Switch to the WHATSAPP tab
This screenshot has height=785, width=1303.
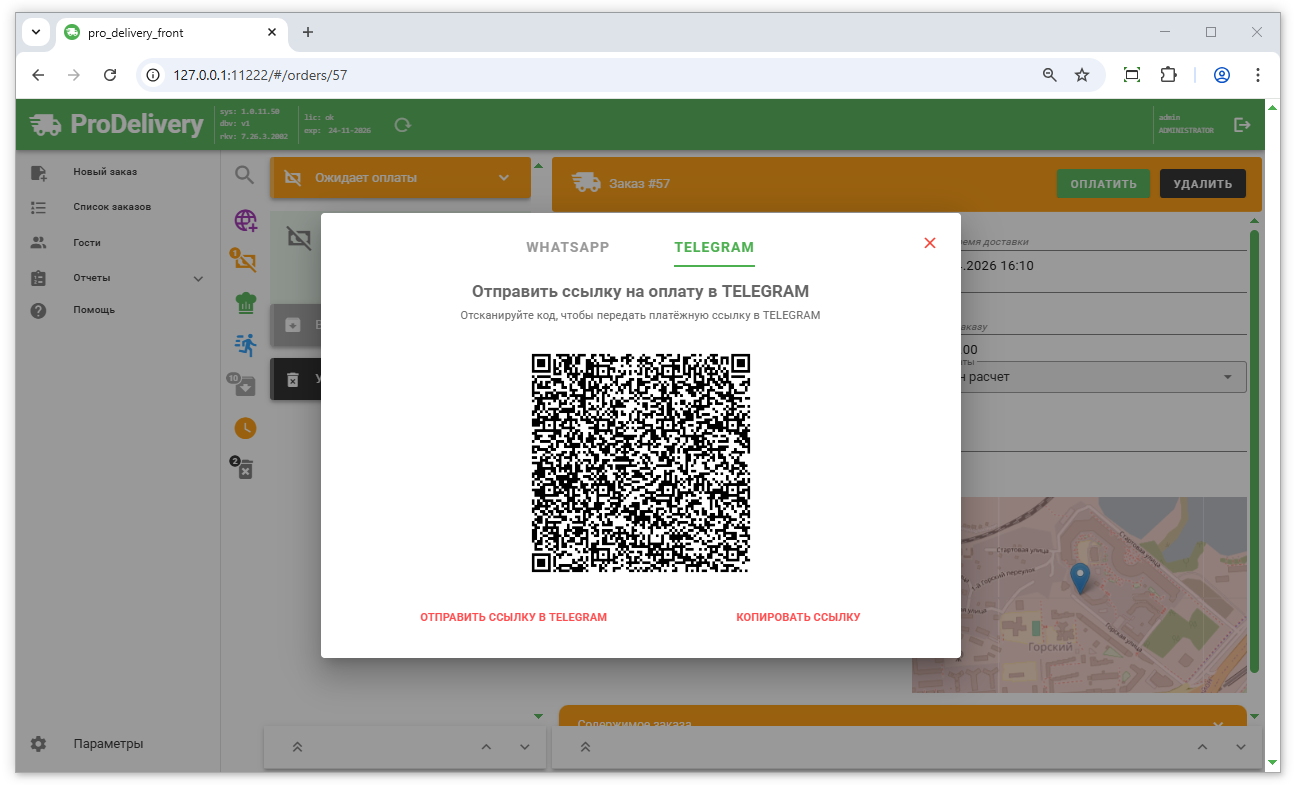point(567,247)
